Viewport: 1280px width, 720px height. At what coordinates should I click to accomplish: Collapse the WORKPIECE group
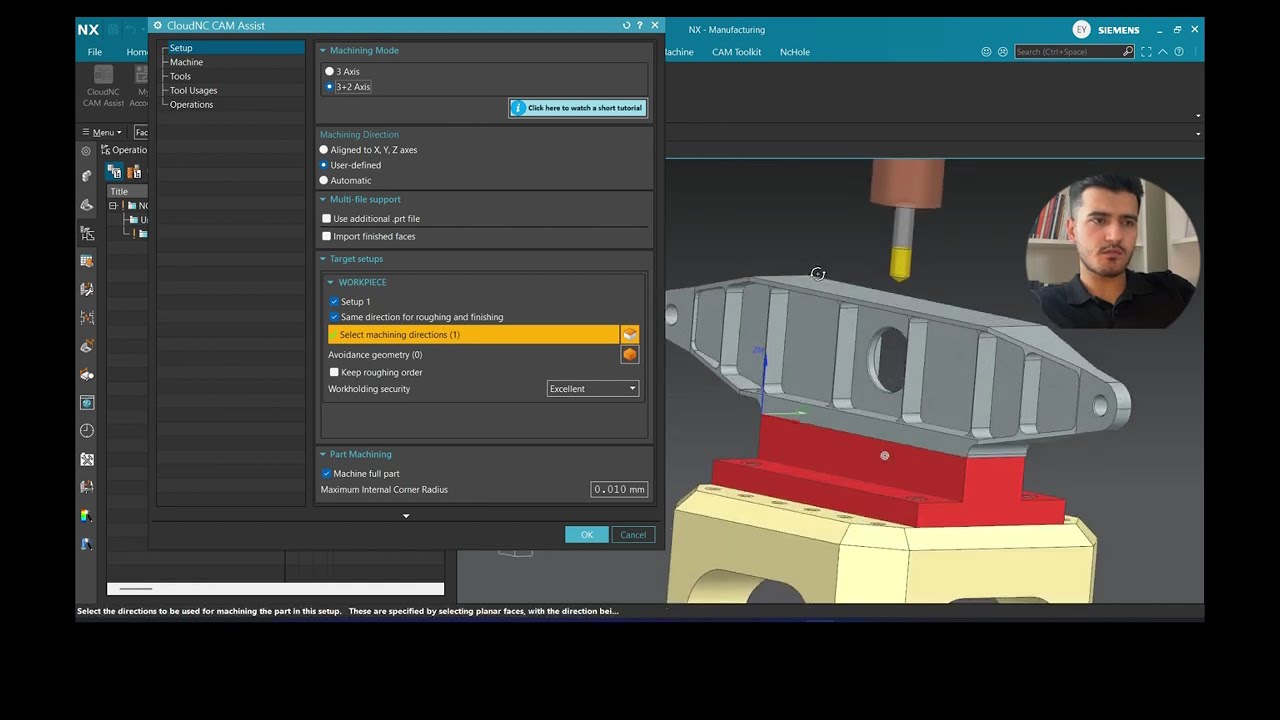pos(331,283)
